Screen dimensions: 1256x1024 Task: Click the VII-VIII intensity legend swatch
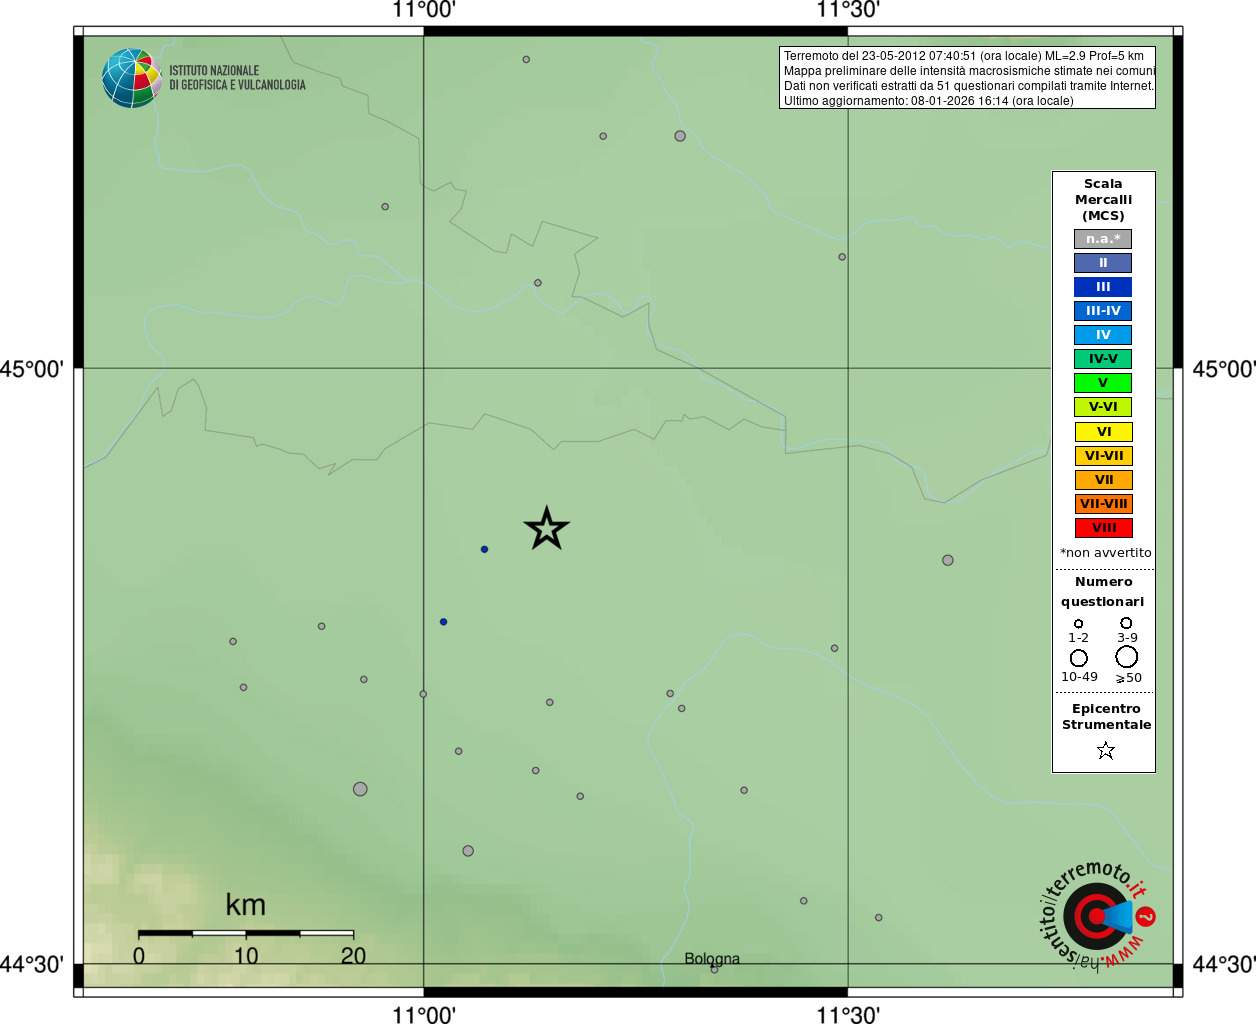pos(1103,504)
